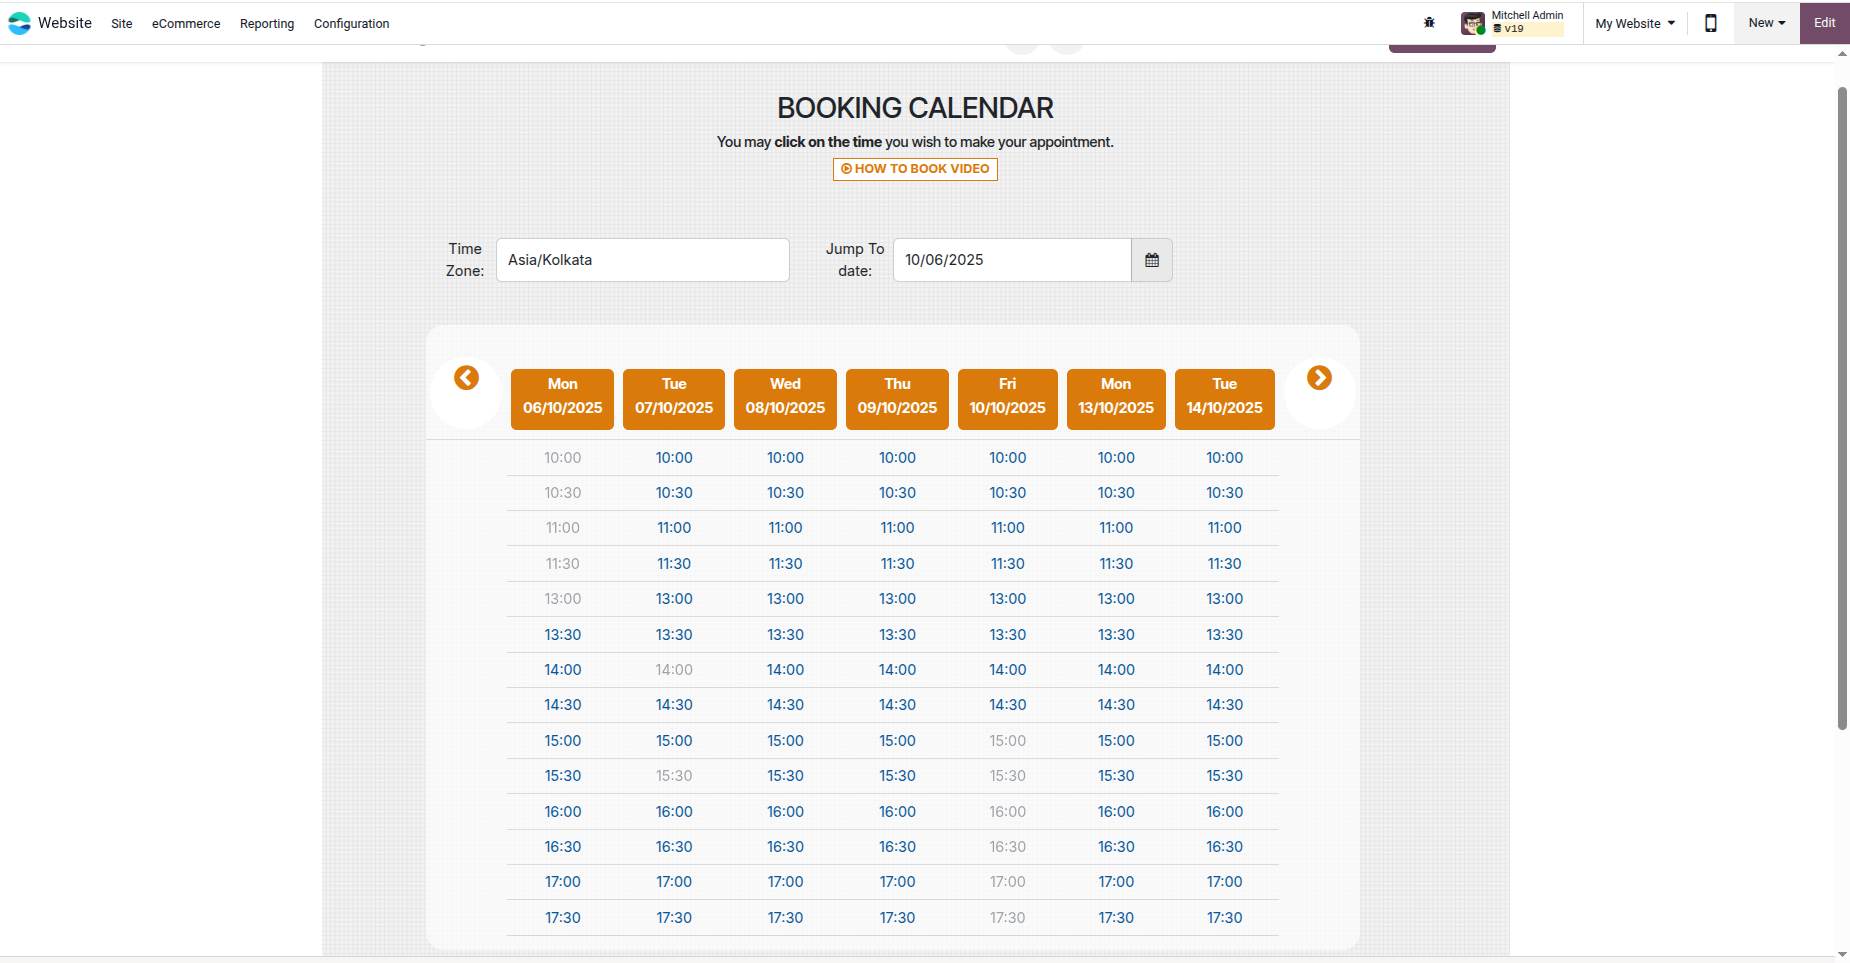The height and width of the screenshot is (963, 1850).
Task: Book 16:00 slot on Wed 08/10/2025
Action: click(785, 812)
